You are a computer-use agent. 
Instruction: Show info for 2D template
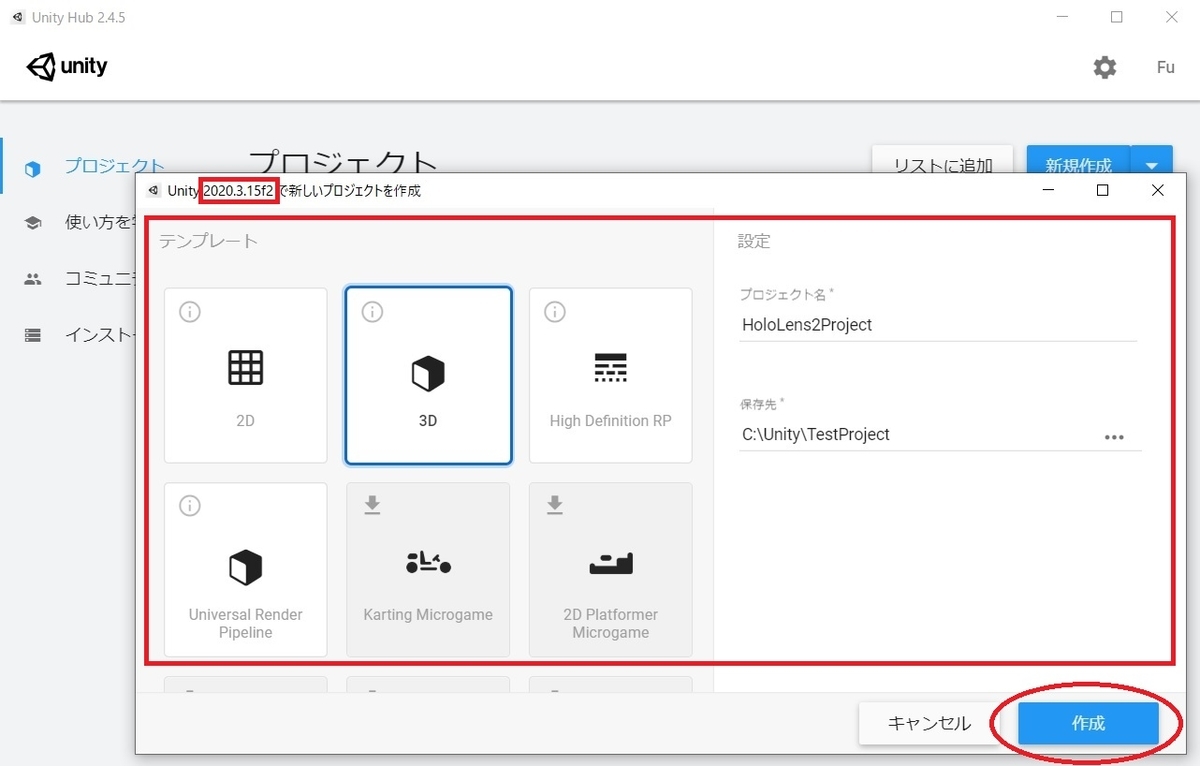189,312
